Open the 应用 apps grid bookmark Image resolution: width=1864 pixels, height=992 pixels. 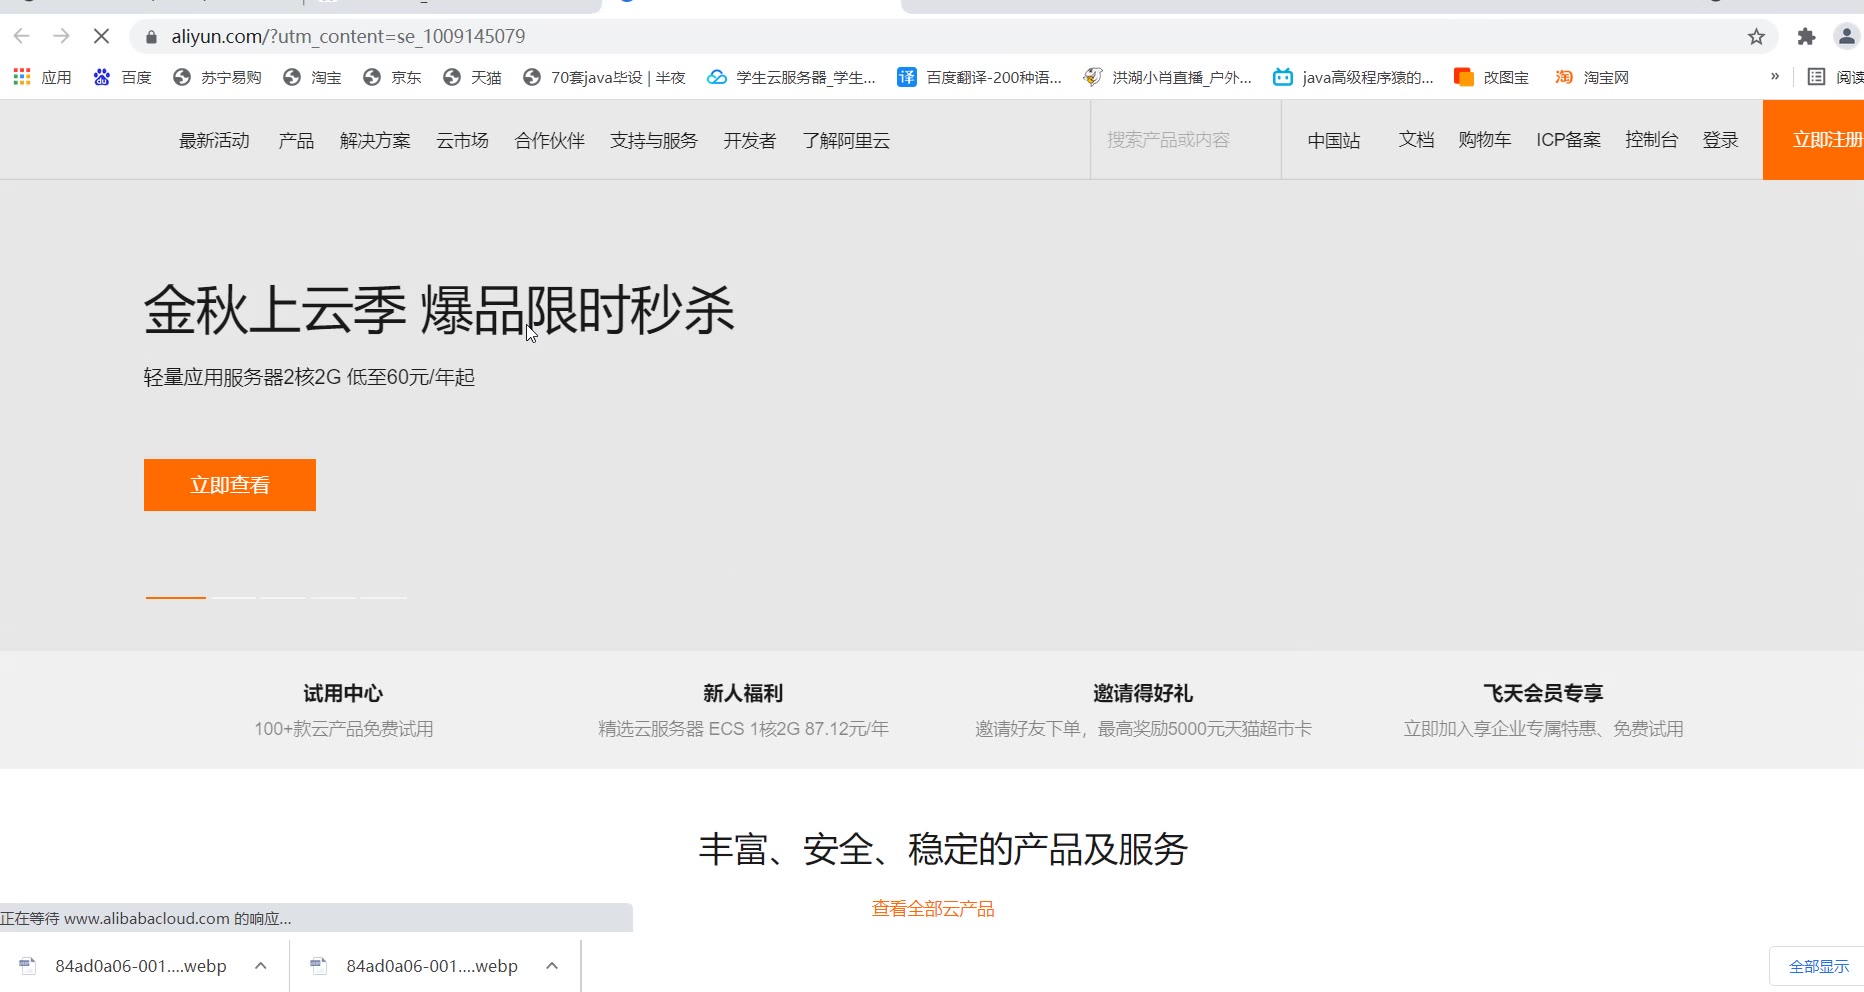point(42,77)
